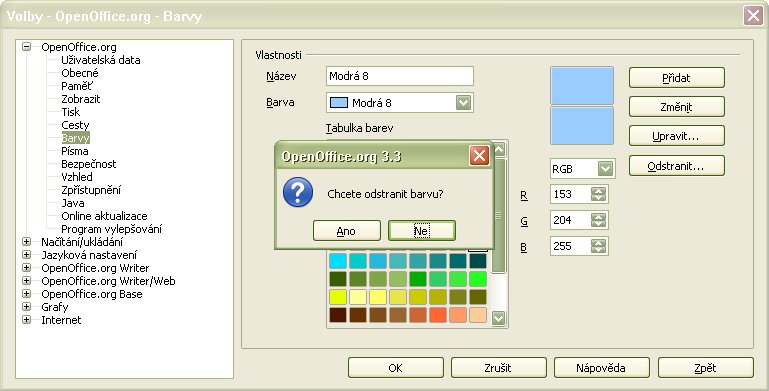This screenshot has width=769, height=391.
Task: Open the RGB color model dropdown
Action: coord(606,169)
